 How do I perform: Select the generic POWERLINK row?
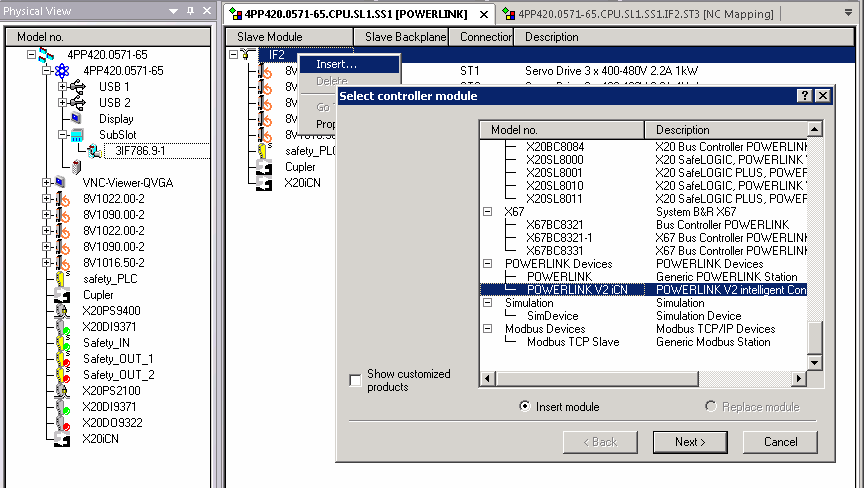643,277
